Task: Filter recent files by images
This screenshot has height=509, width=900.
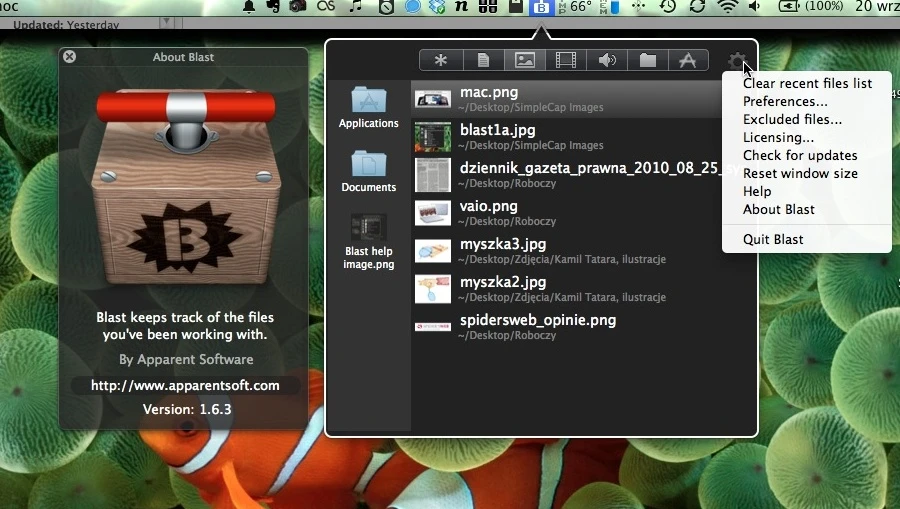Action: pyautogui.click(x=525, y=60)
